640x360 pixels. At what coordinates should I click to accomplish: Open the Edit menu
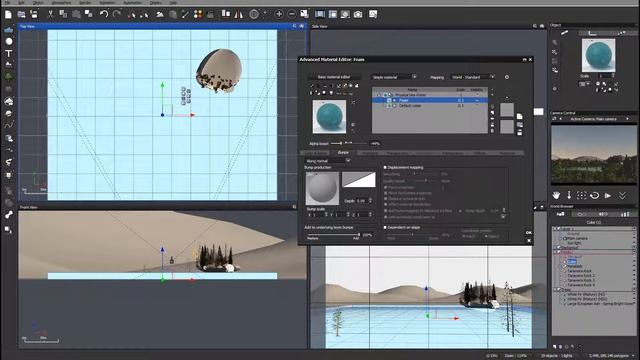pyautogui.click(x=21, y=2)
